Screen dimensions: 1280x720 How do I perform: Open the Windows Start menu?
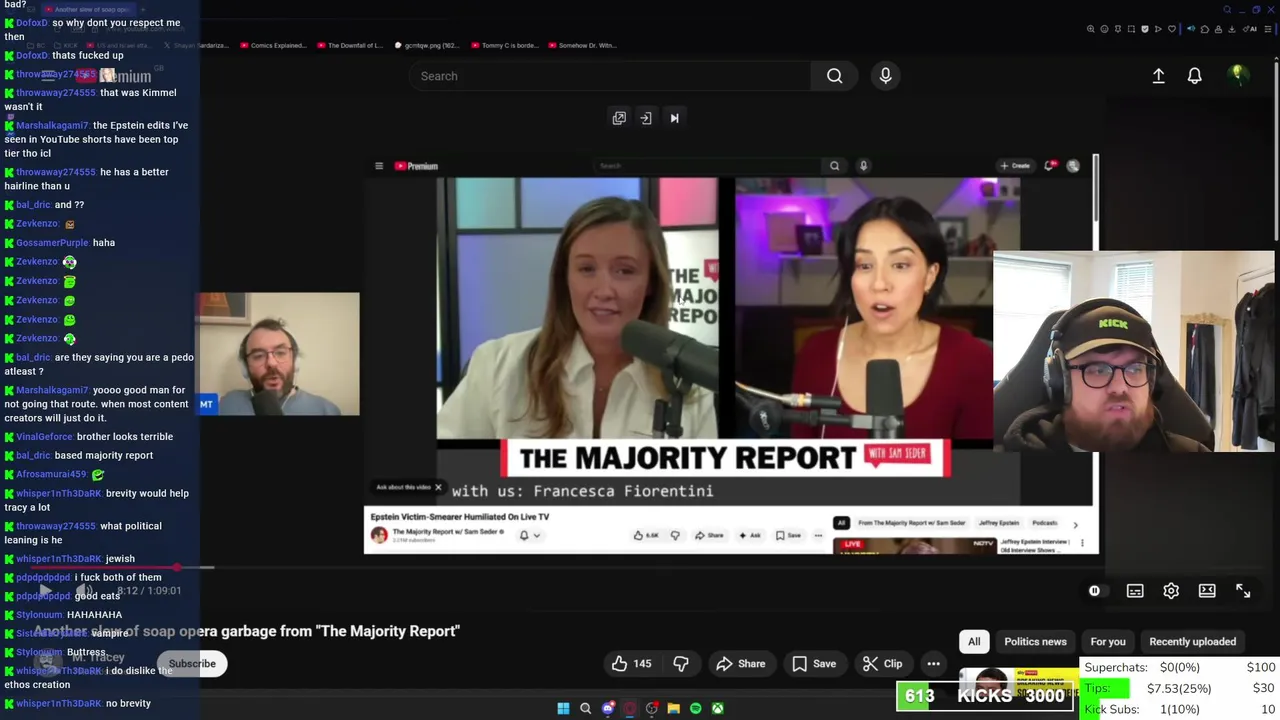coord(563,708)
